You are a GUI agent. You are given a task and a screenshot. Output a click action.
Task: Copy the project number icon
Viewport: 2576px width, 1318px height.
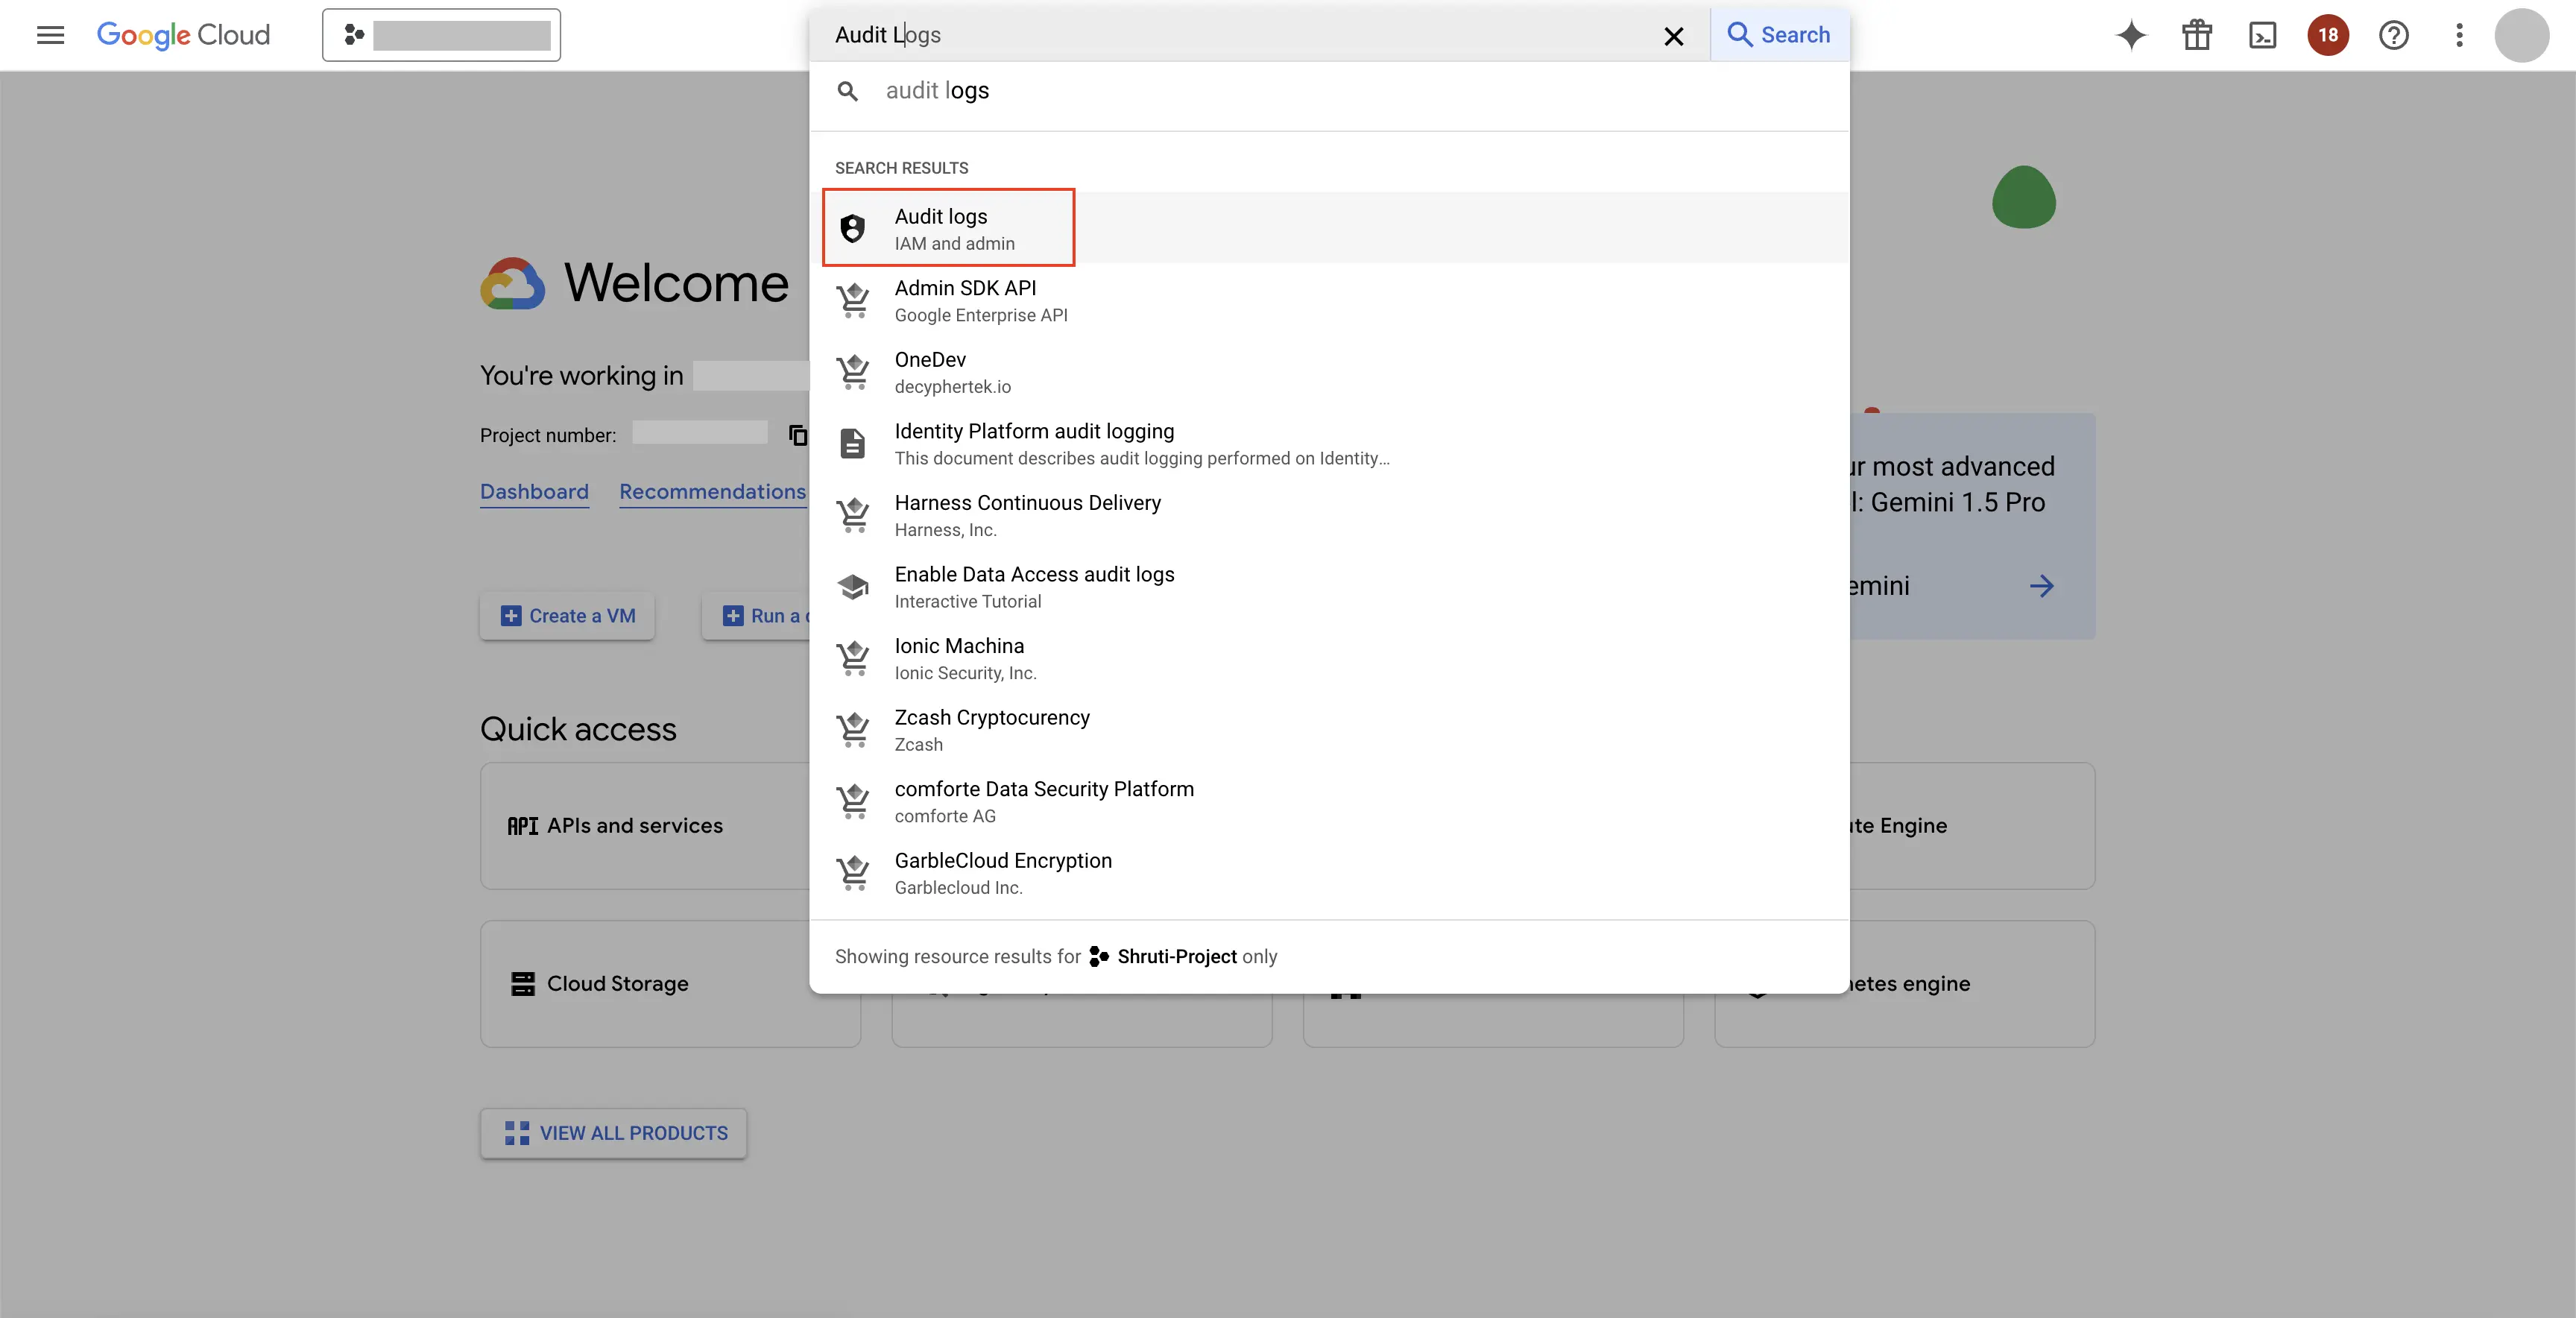[797, 435]
